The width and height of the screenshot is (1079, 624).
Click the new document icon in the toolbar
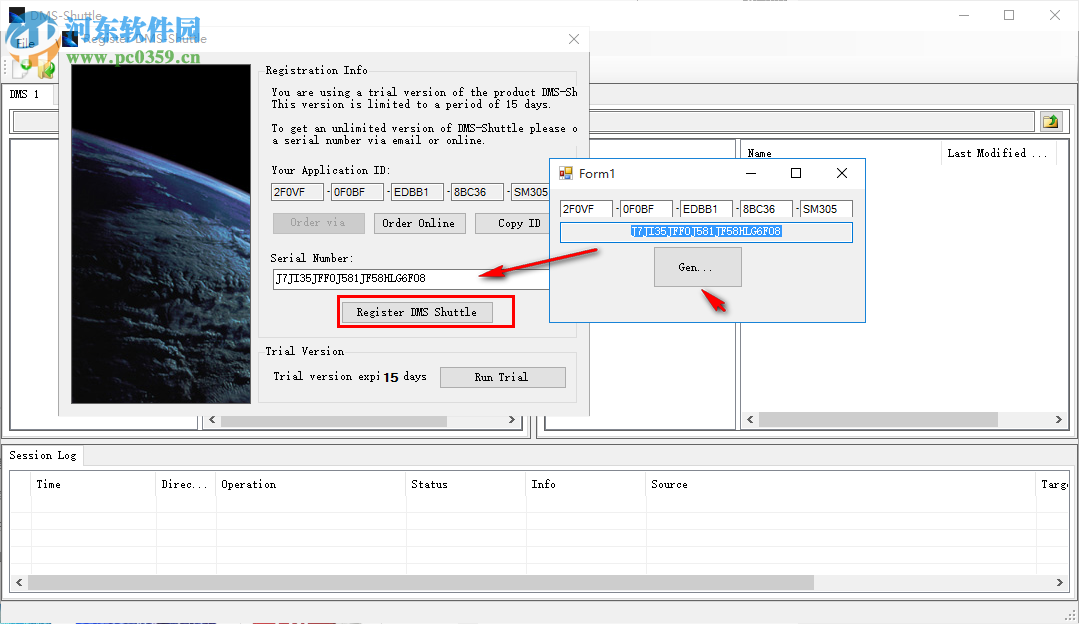pyautogui.click(x=19, y=70)
